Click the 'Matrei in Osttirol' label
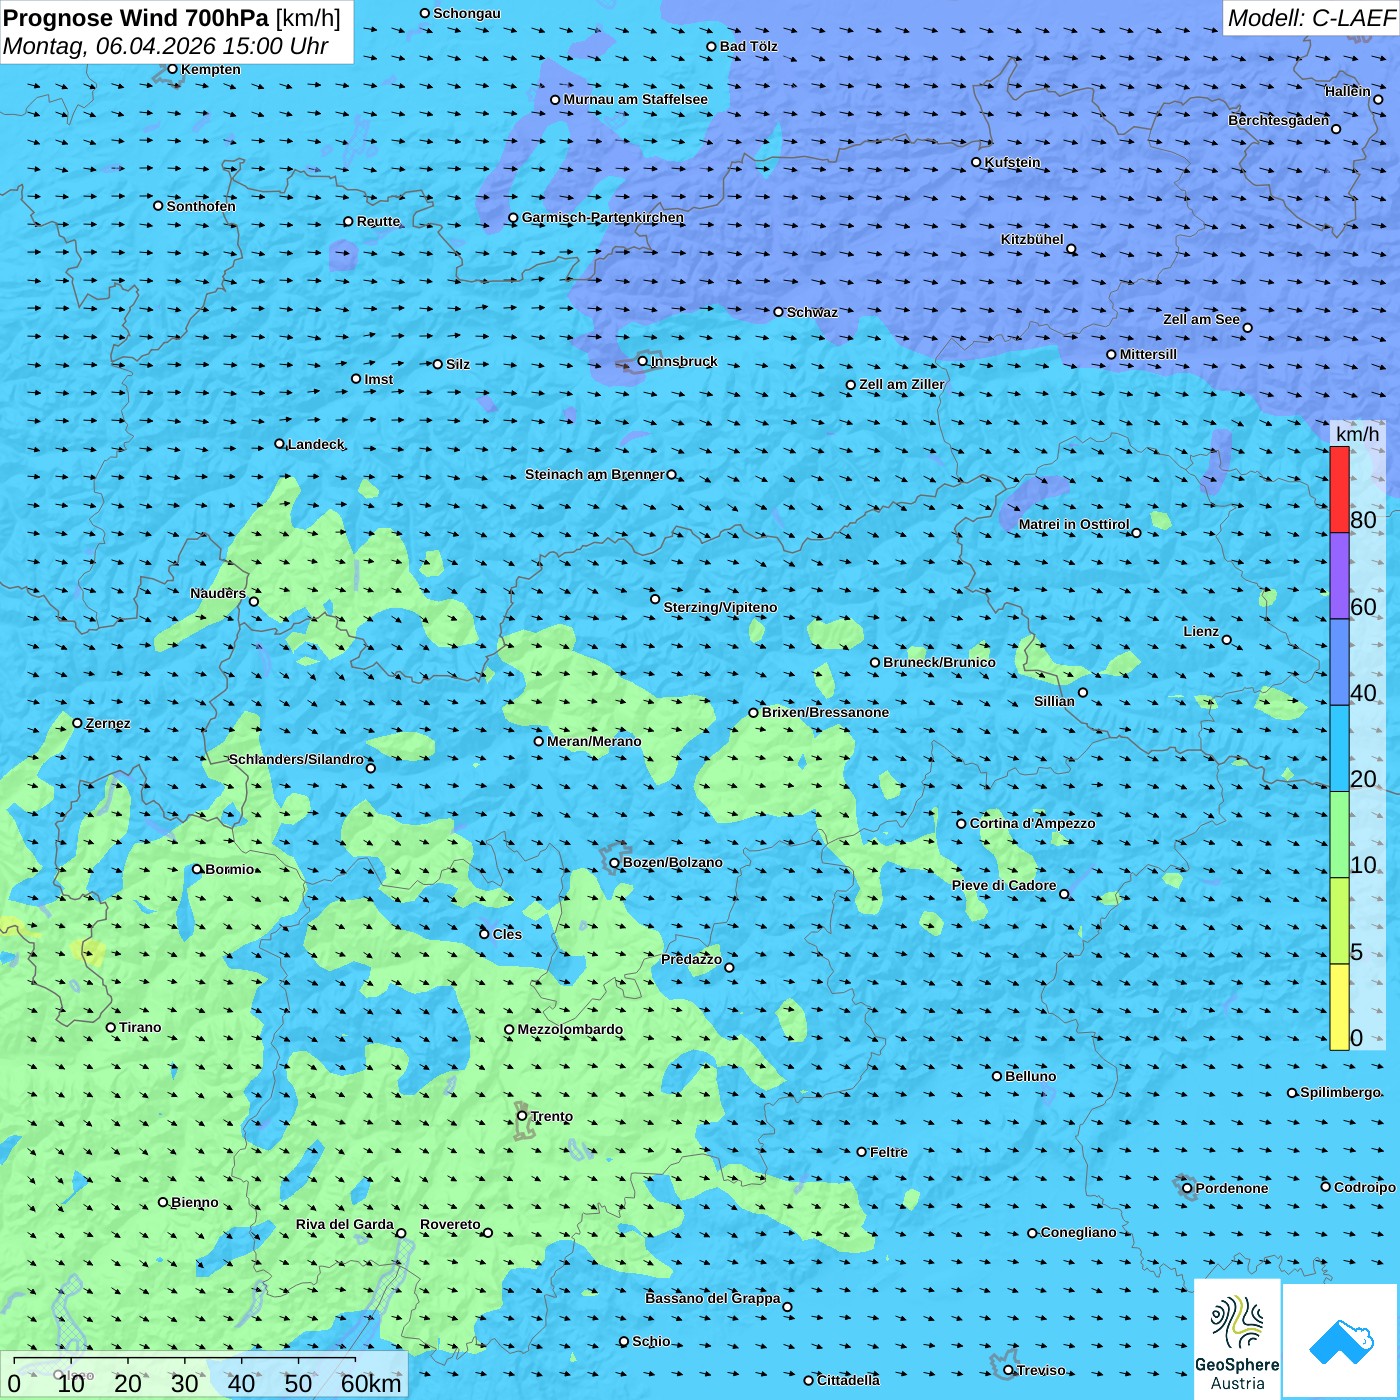1400x1400 pixels. [x=1074, y=524]
